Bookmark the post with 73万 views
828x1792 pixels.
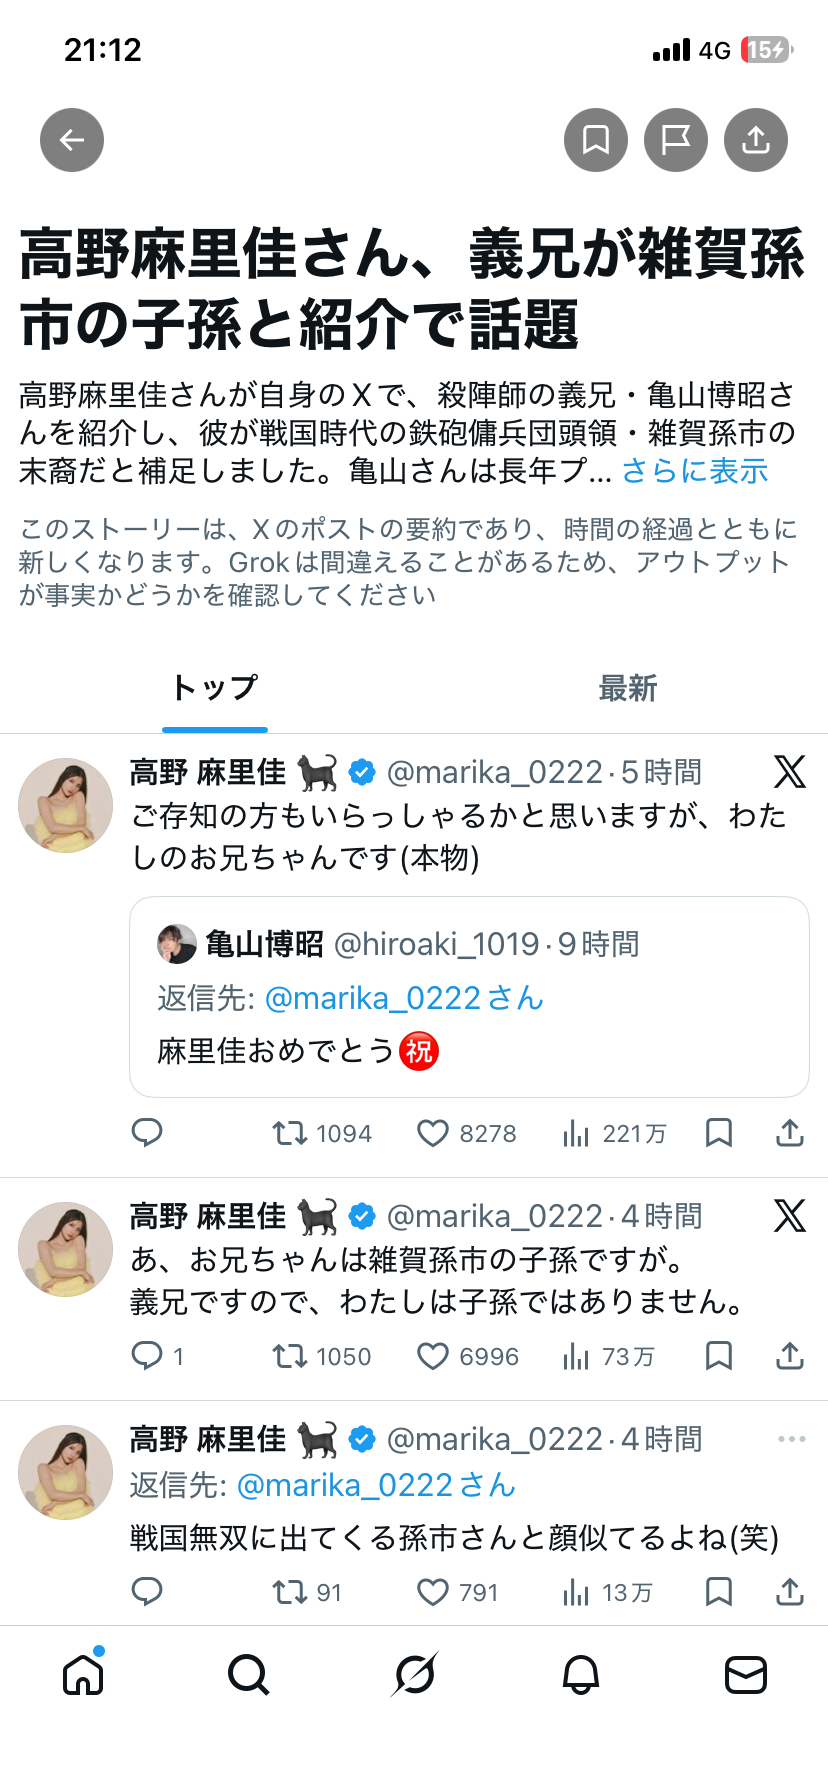coord(719,1356)
